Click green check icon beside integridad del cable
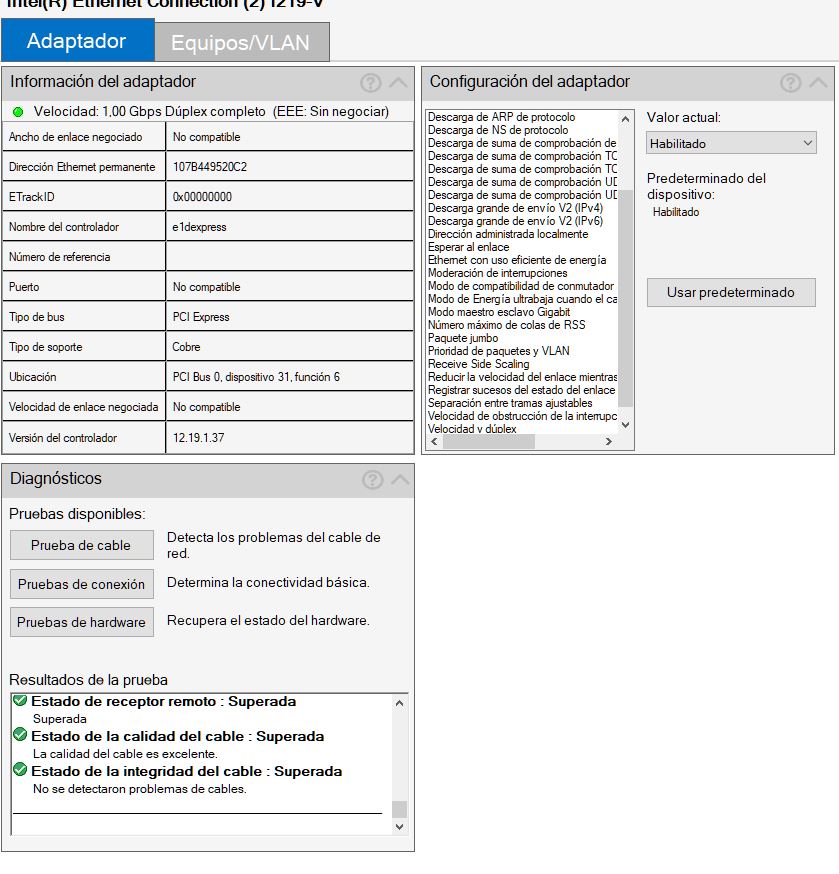The image size is (839, 874). click(x=20, y=770)
